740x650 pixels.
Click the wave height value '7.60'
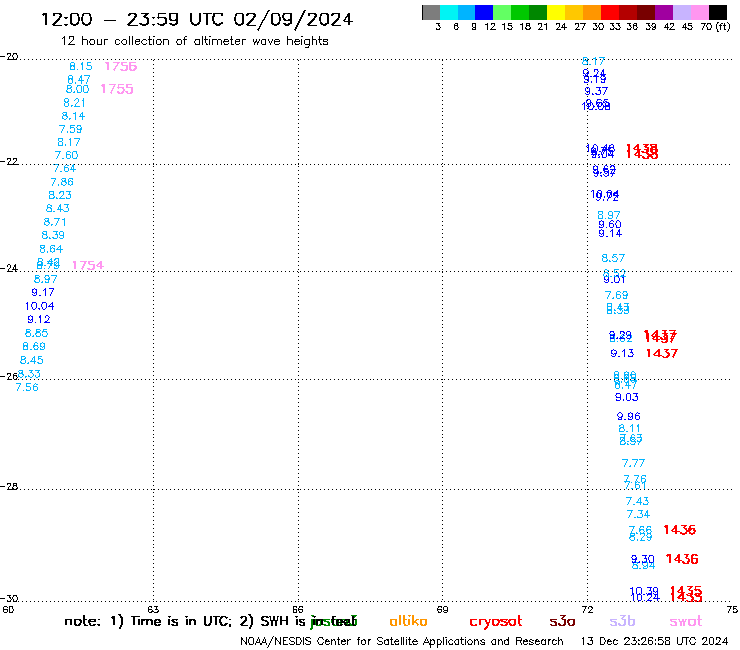click(x=66, y=155)
